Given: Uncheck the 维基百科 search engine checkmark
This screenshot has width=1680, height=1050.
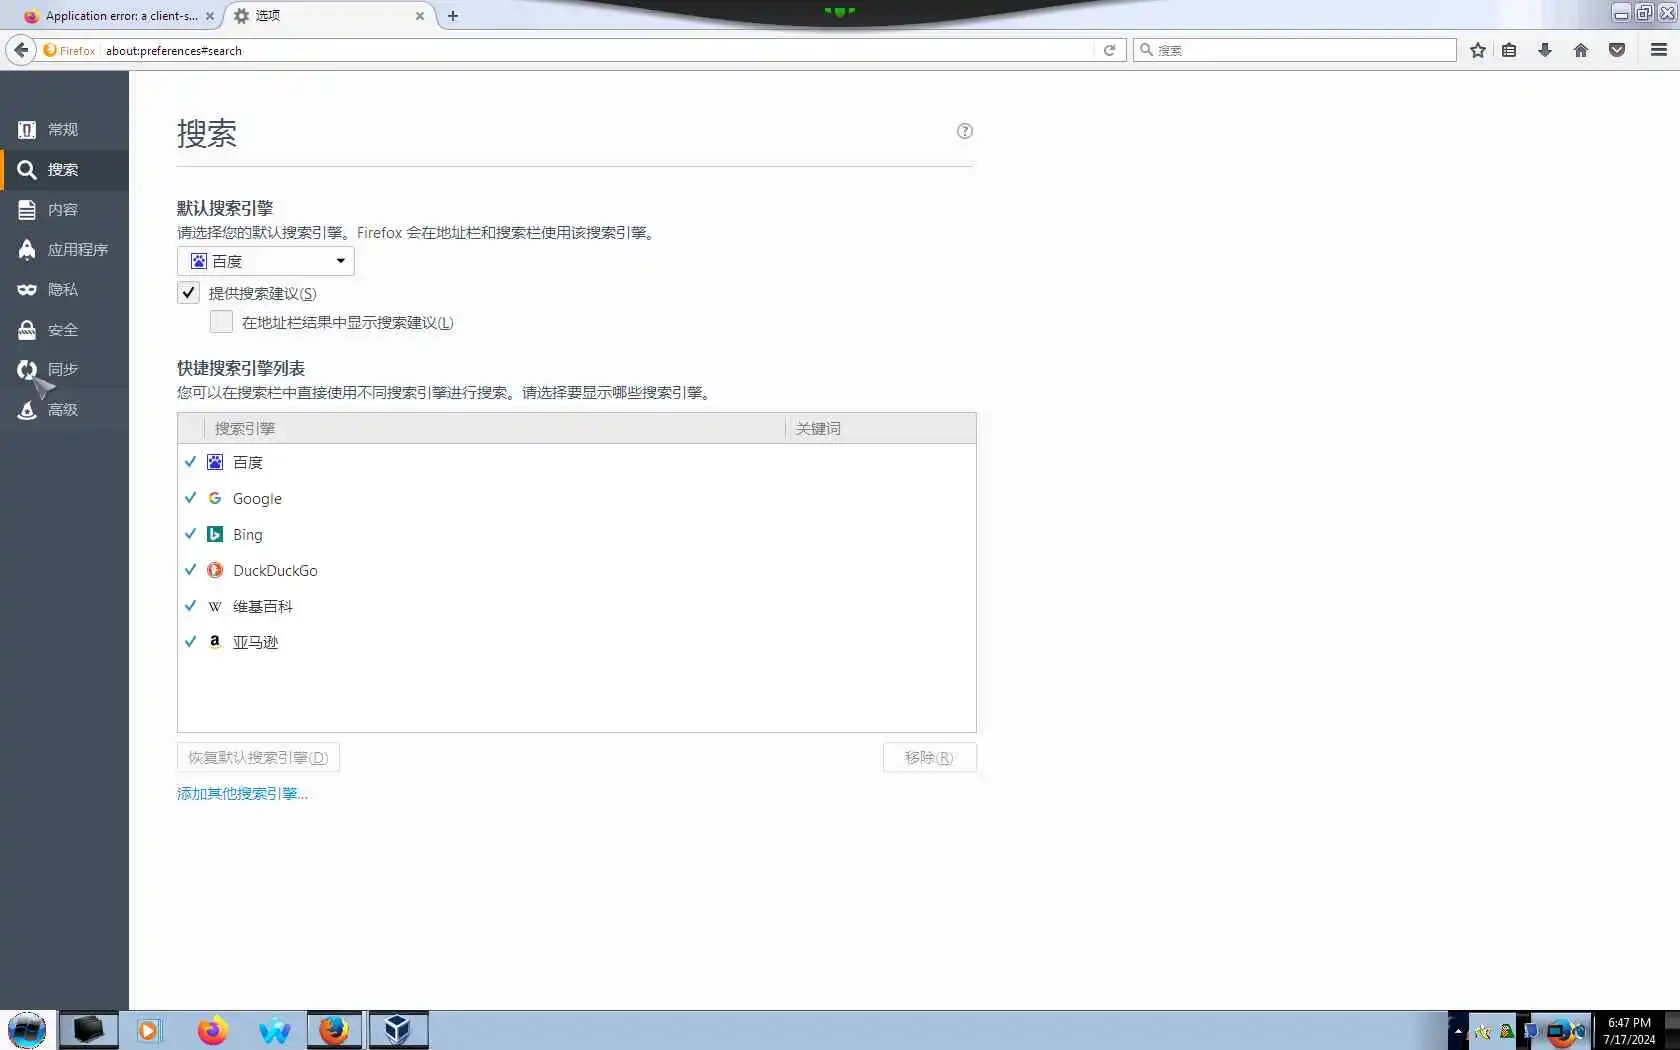Looking at the screenshot, I should pos(190,606).
